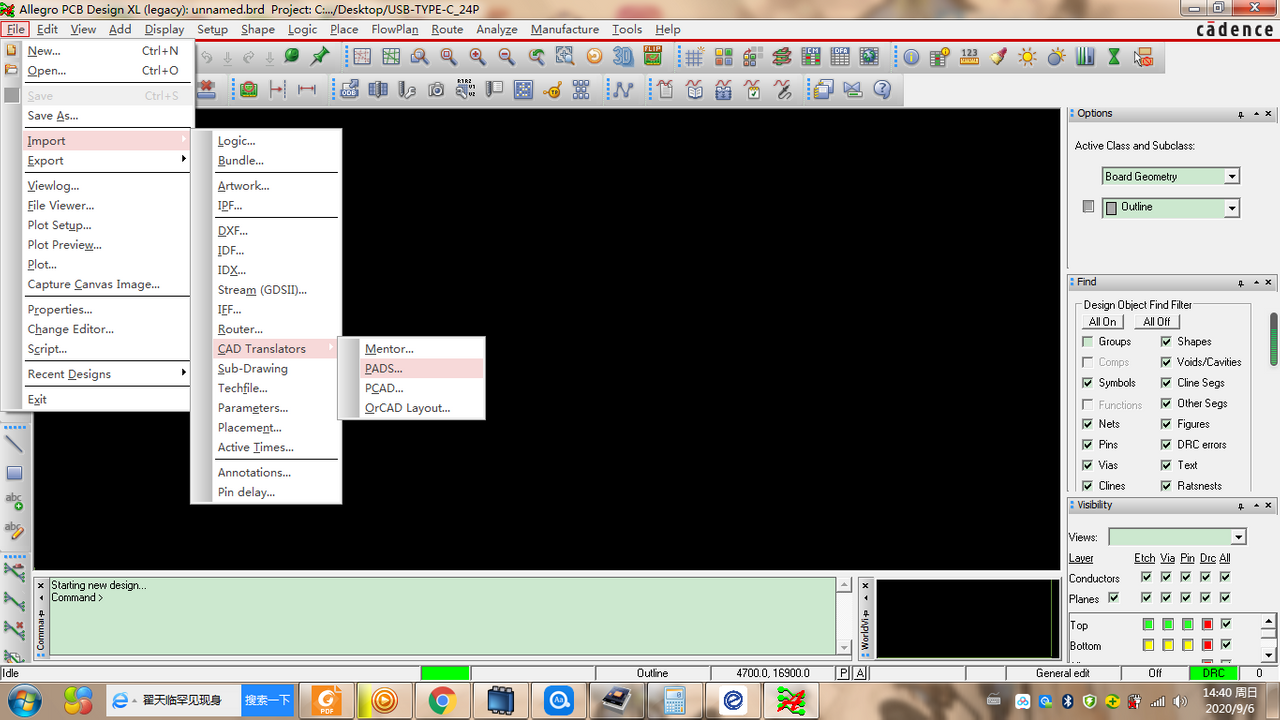
Task: Click the P button in status bar
Action: (844, 674)
